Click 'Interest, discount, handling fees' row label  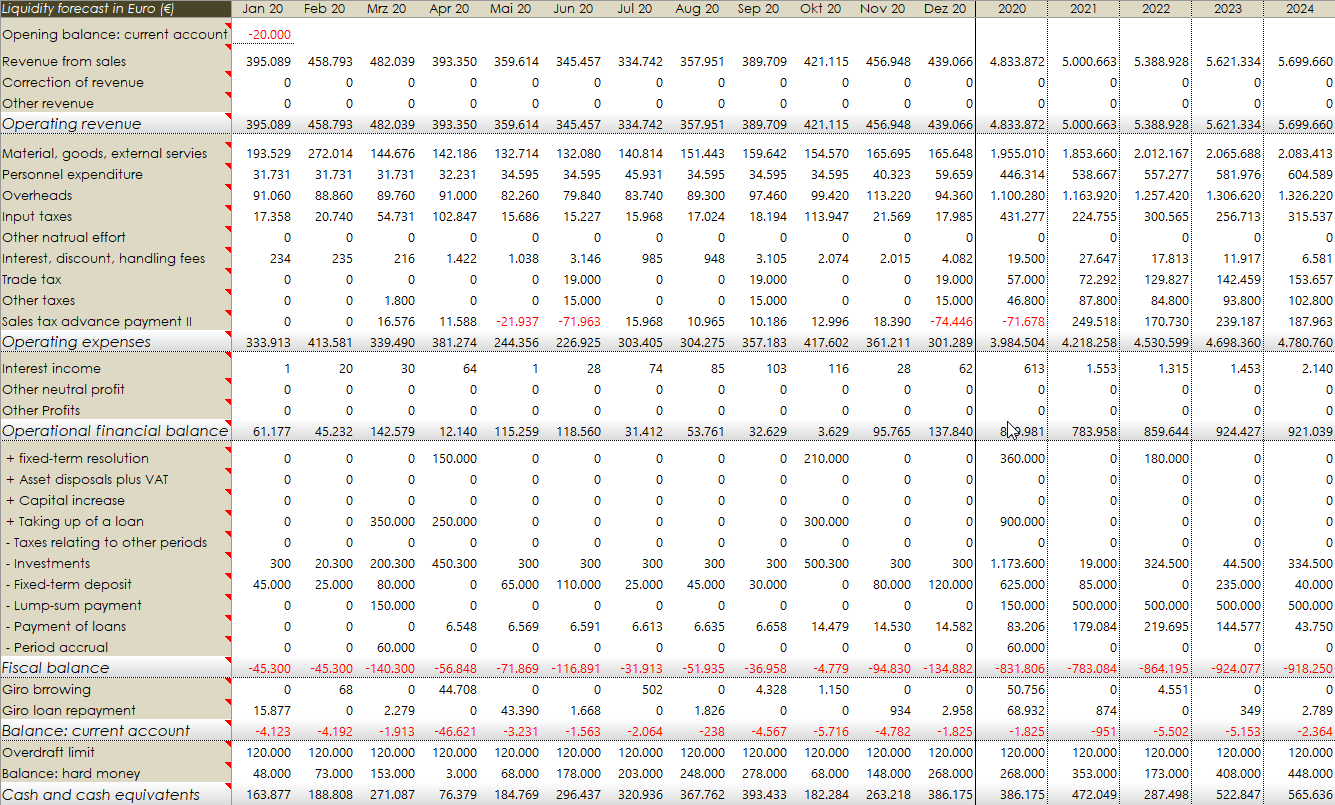pyautogui.click(x=104, y=259)
